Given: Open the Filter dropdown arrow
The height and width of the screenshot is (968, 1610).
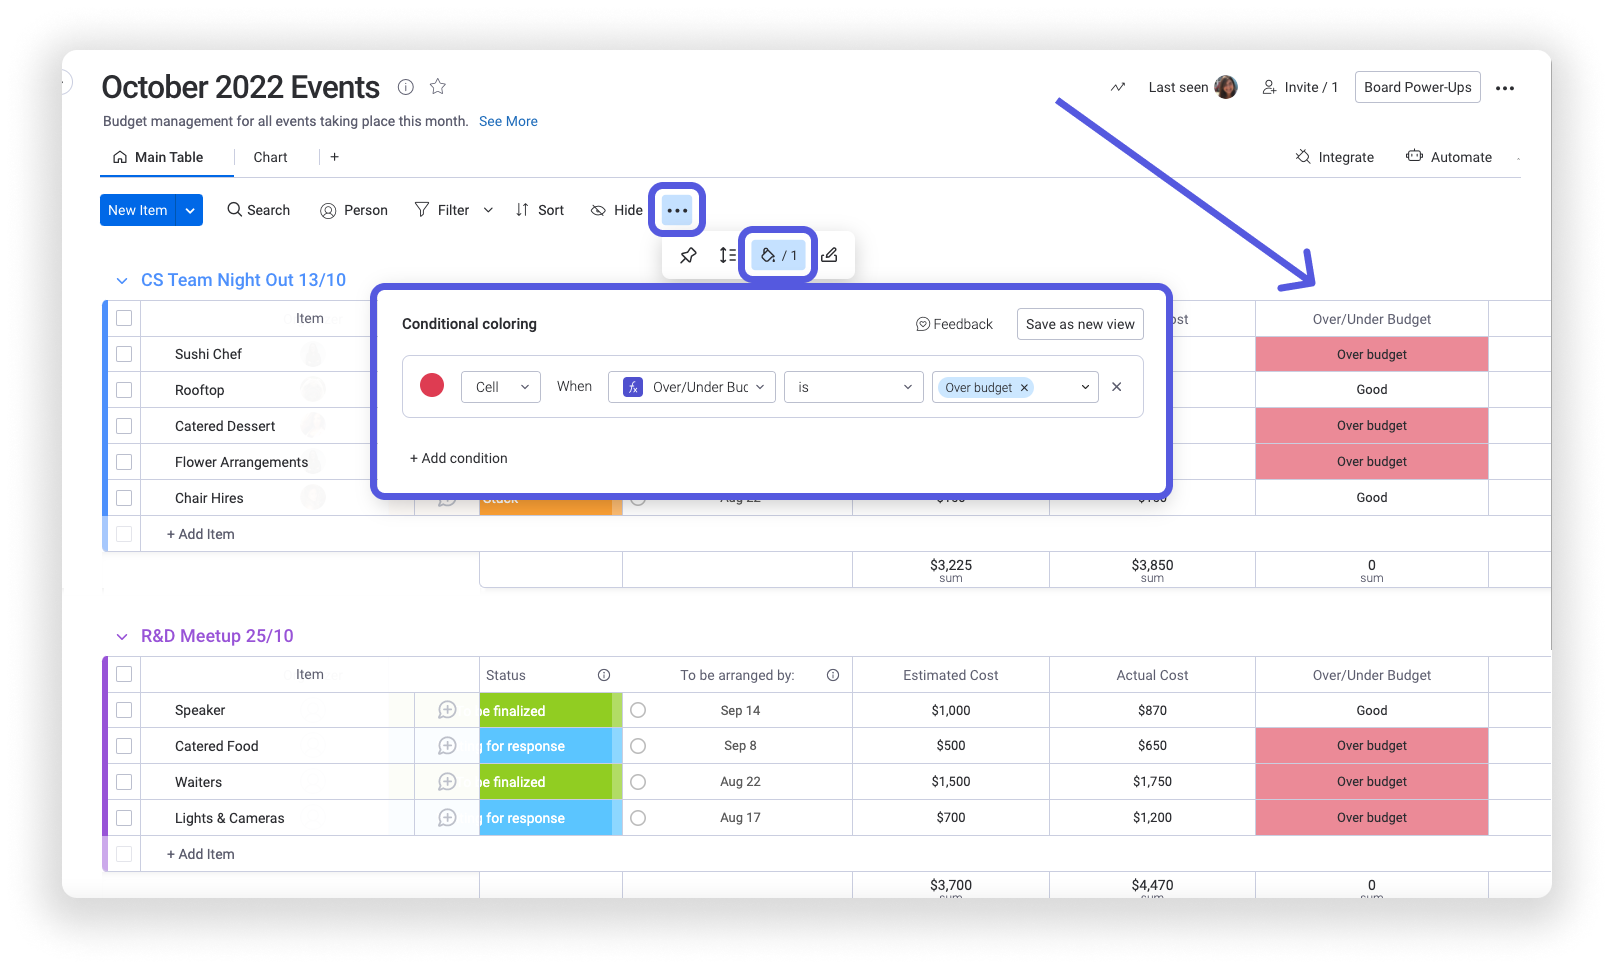Looking at the screenshot, I should coord(488,210).
